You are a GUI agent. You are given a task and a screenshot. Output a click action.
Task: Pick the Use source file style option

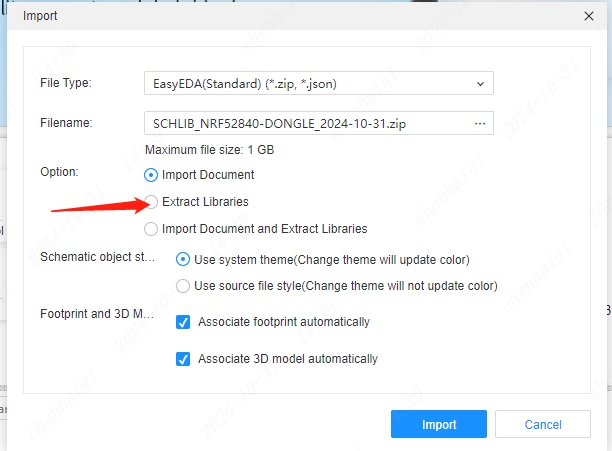pyautogui.click(x=183, y=286)
